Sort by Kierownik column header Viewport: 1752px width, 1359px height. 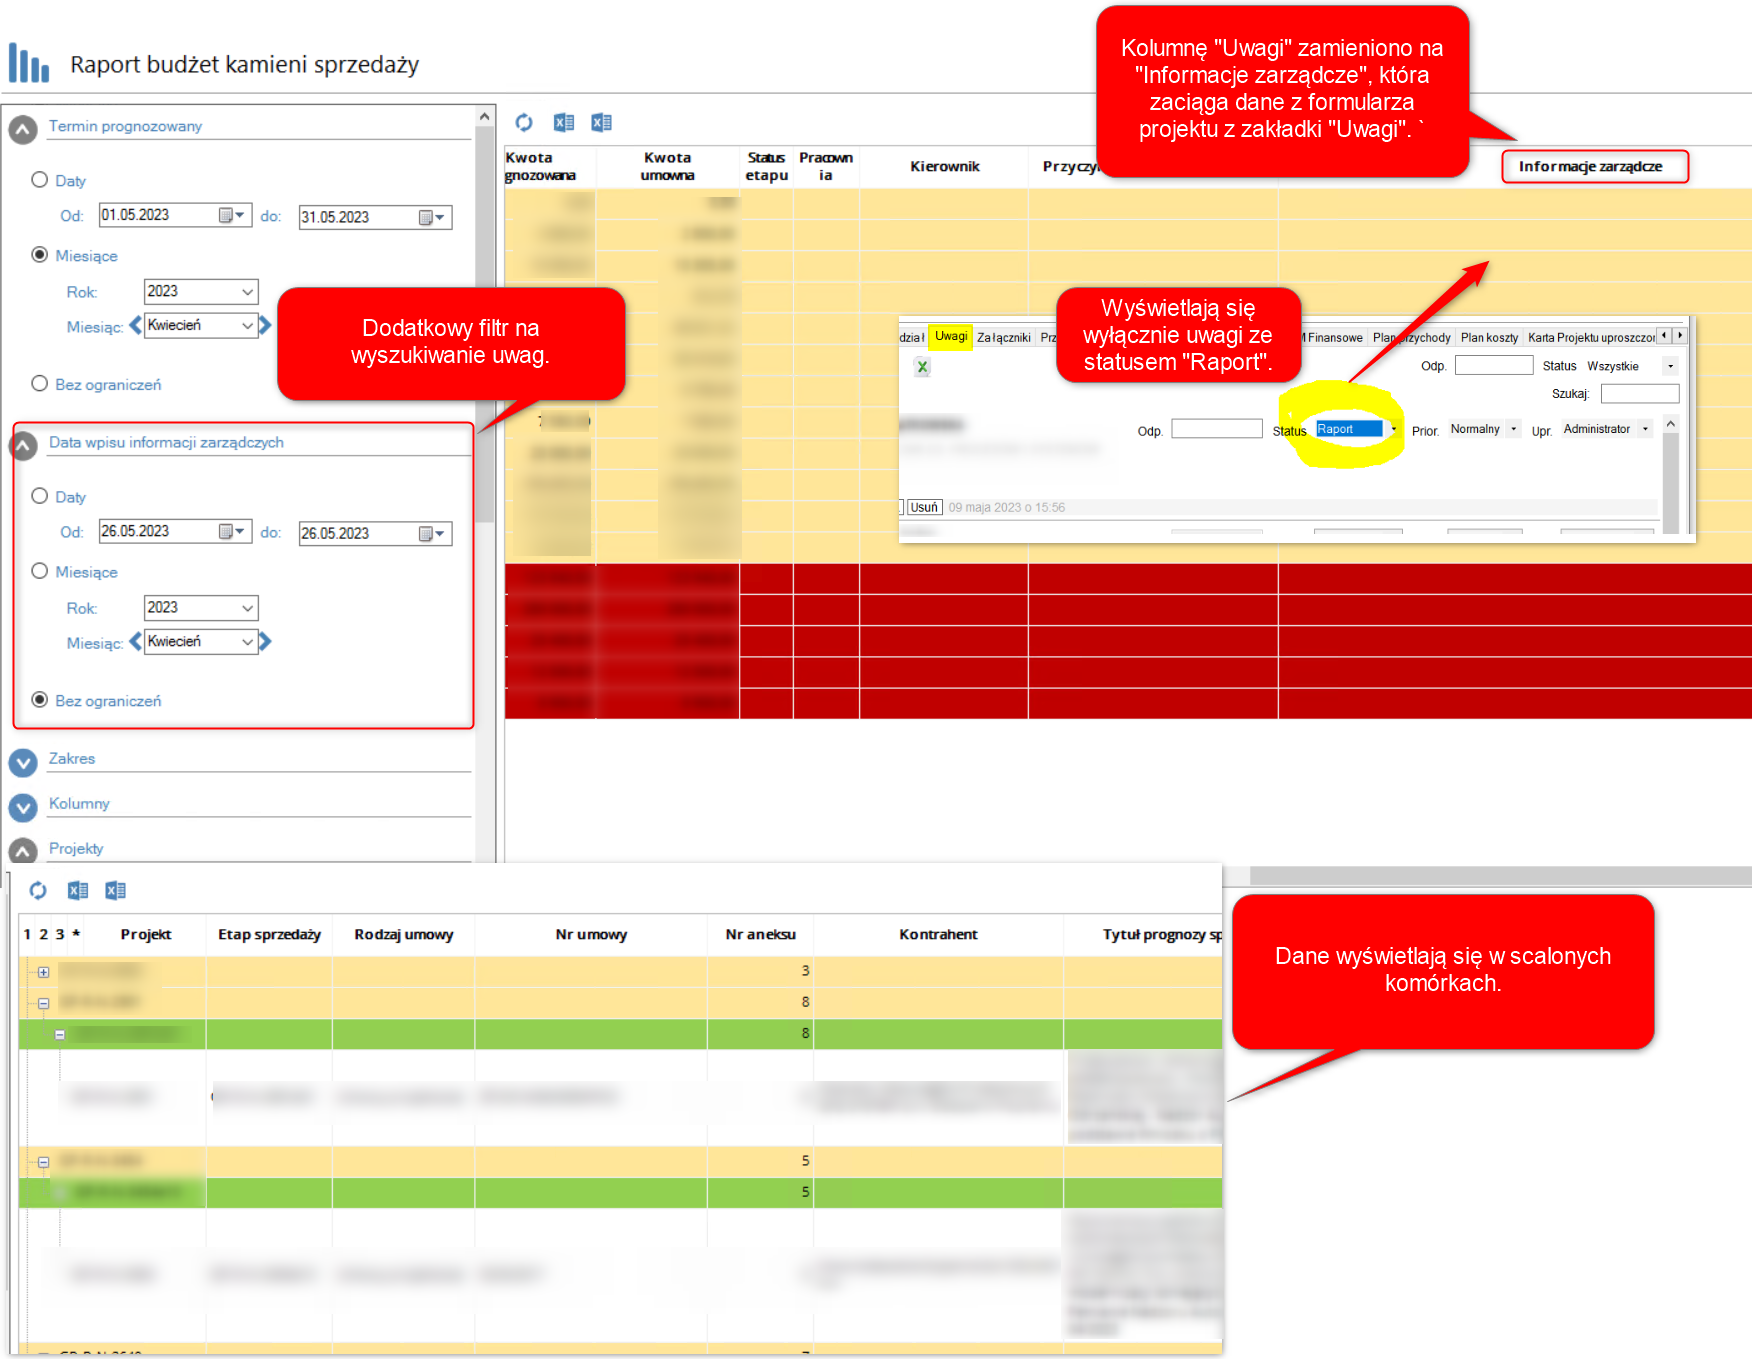point(944,166)
